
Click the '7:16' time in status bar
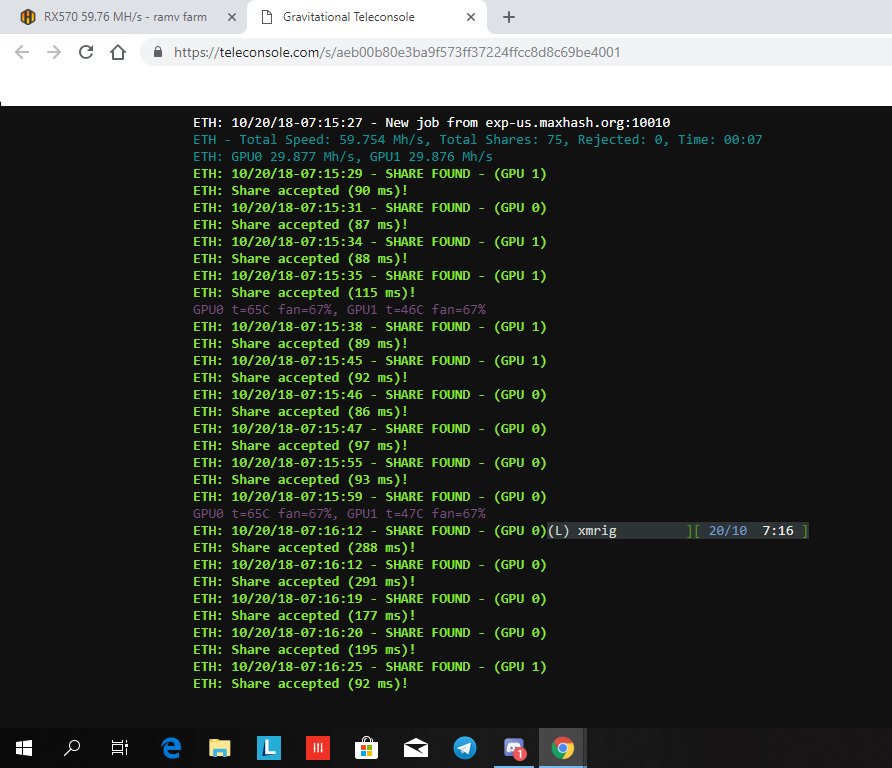pyautogui.click(x=778, y=531)
